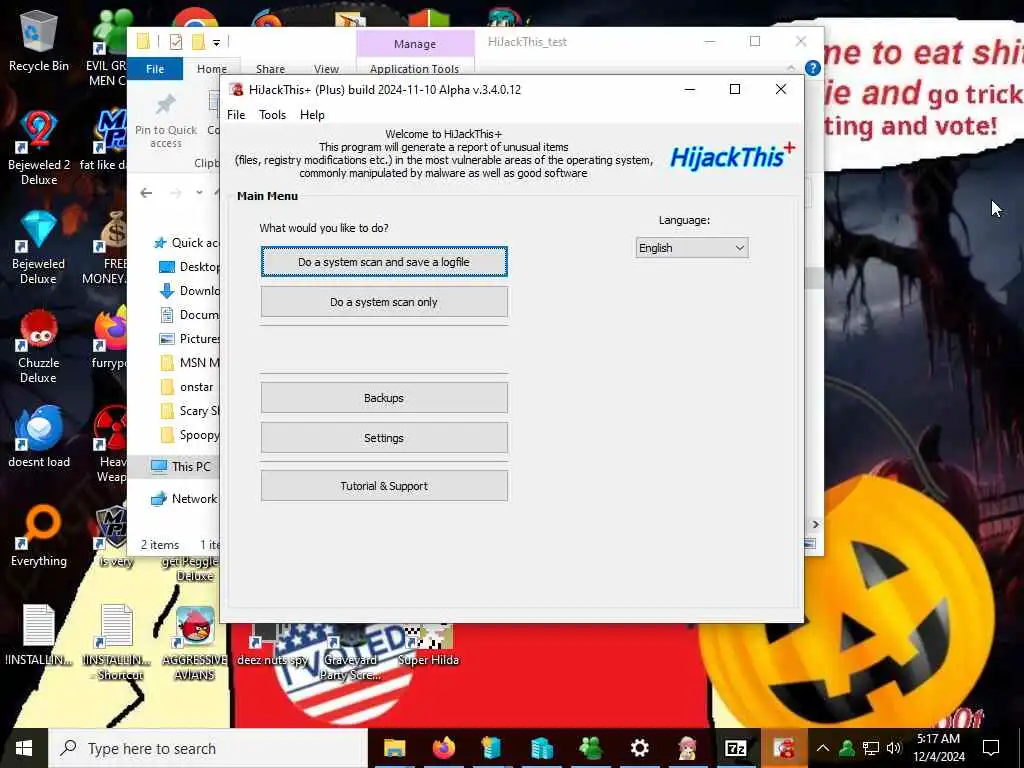Open the furryp... Firefox desktop shortcut
Image resolution: width=1024 pixels, height=768 pixels.
pos(110,340)
